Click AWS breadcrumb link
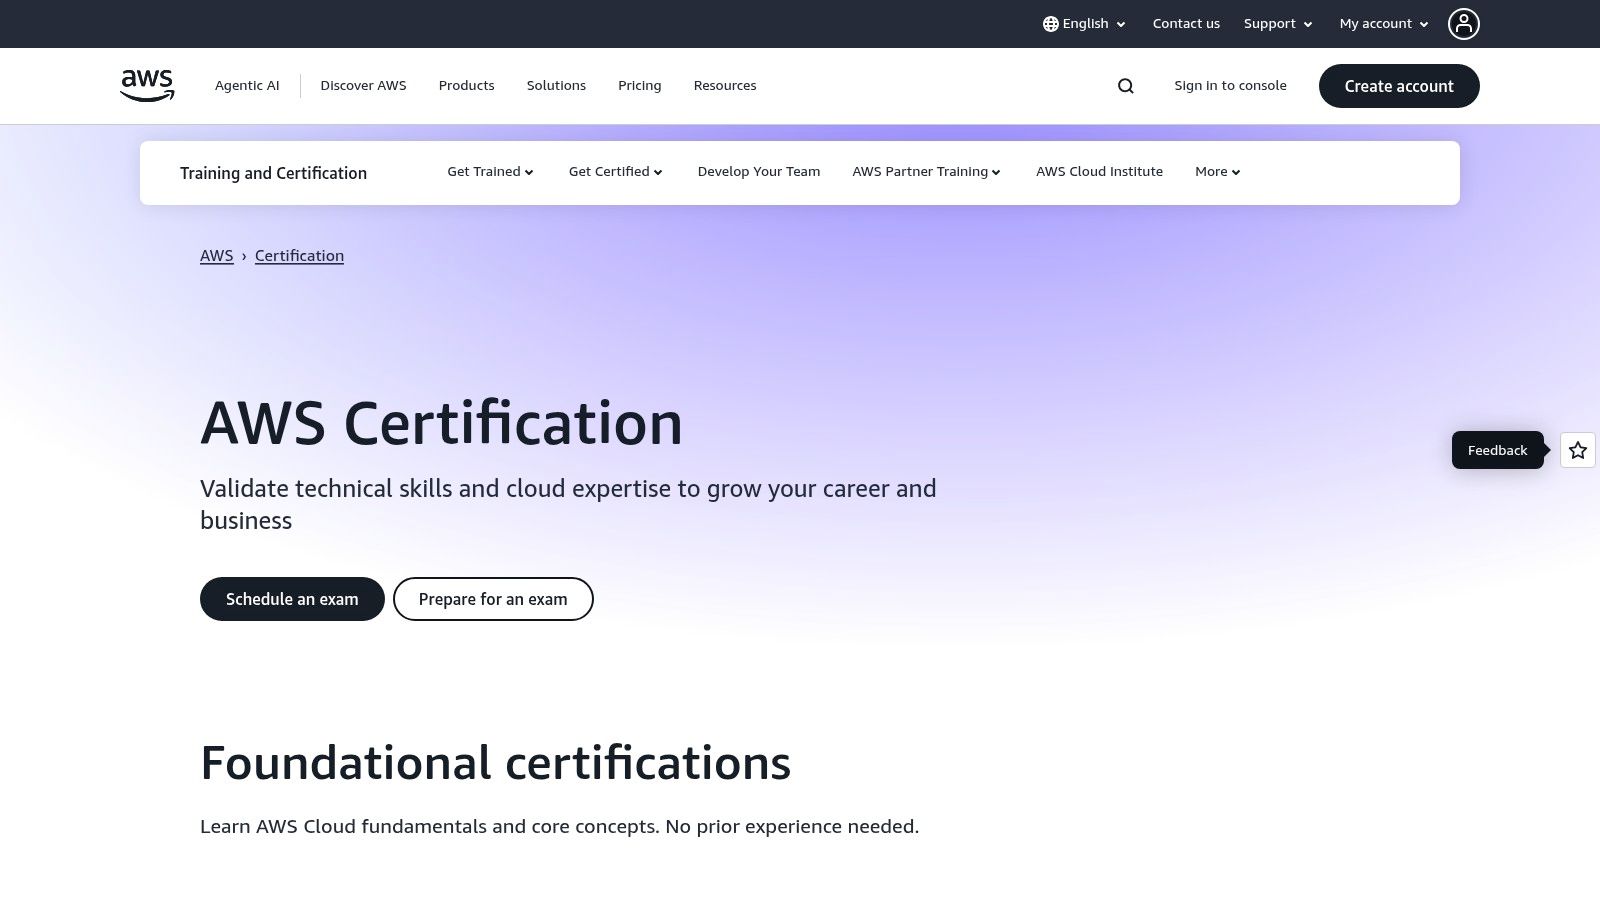 point(217,256)
